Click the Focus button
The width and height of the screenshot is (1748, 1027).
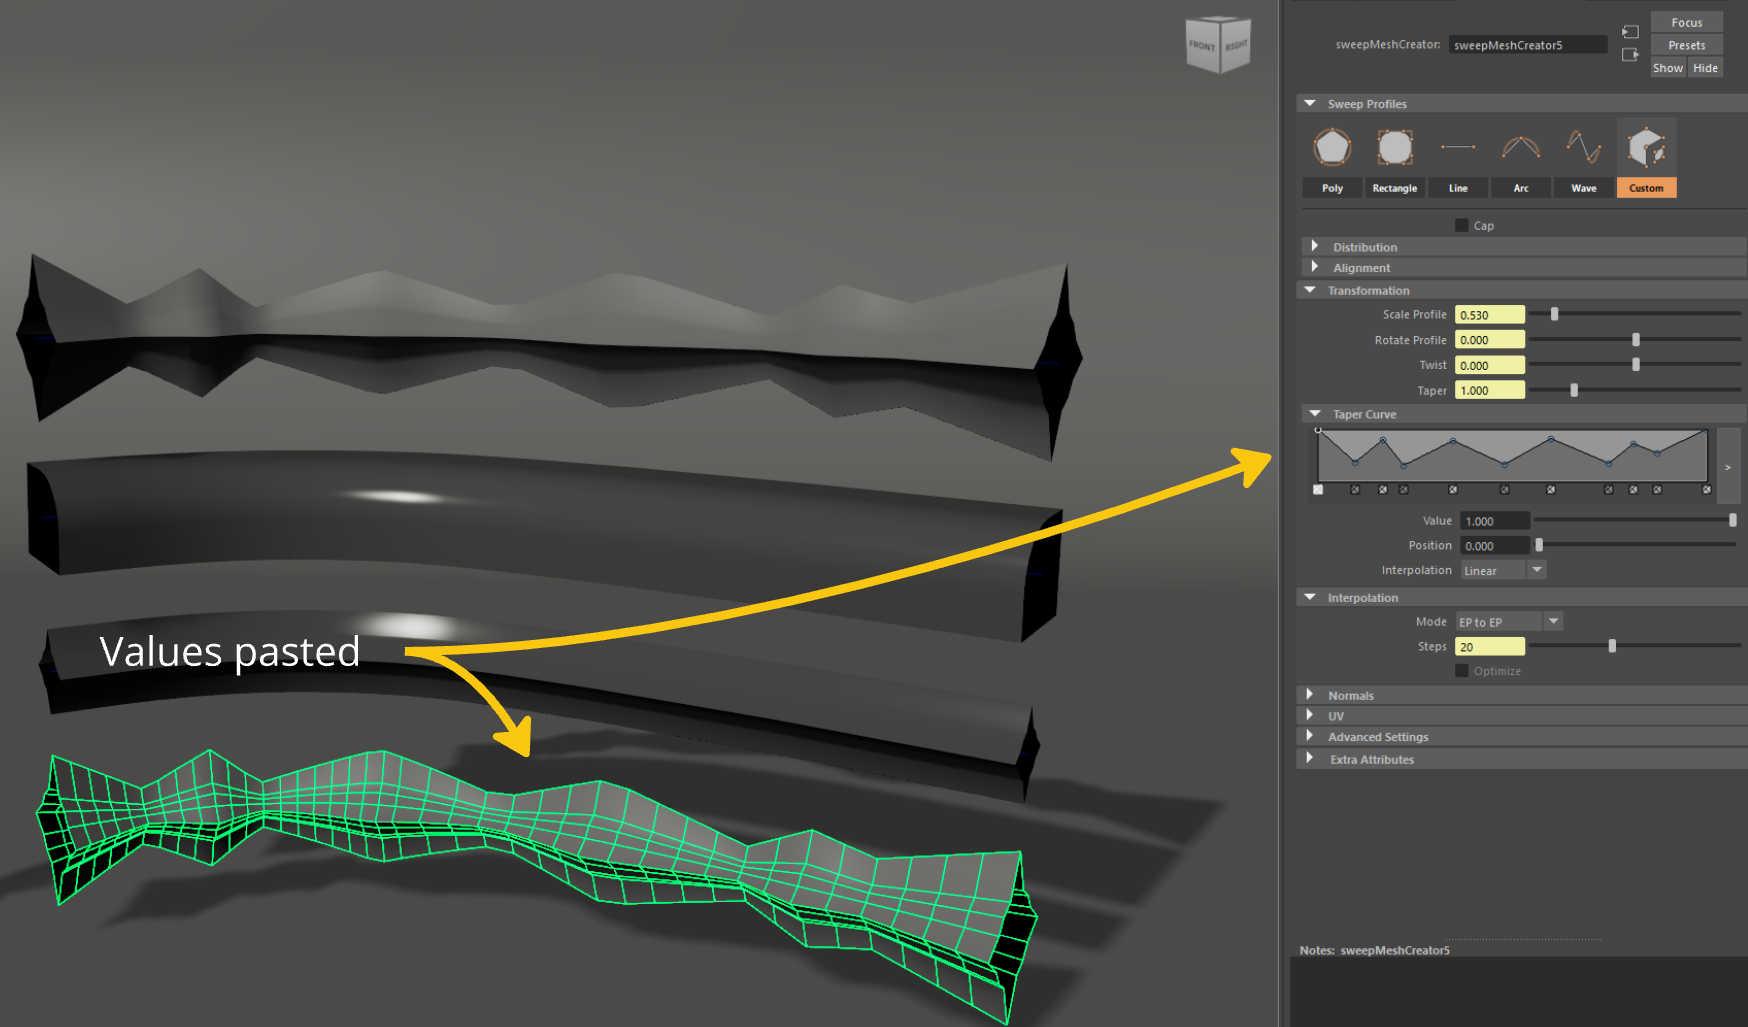pos(1686,23)
